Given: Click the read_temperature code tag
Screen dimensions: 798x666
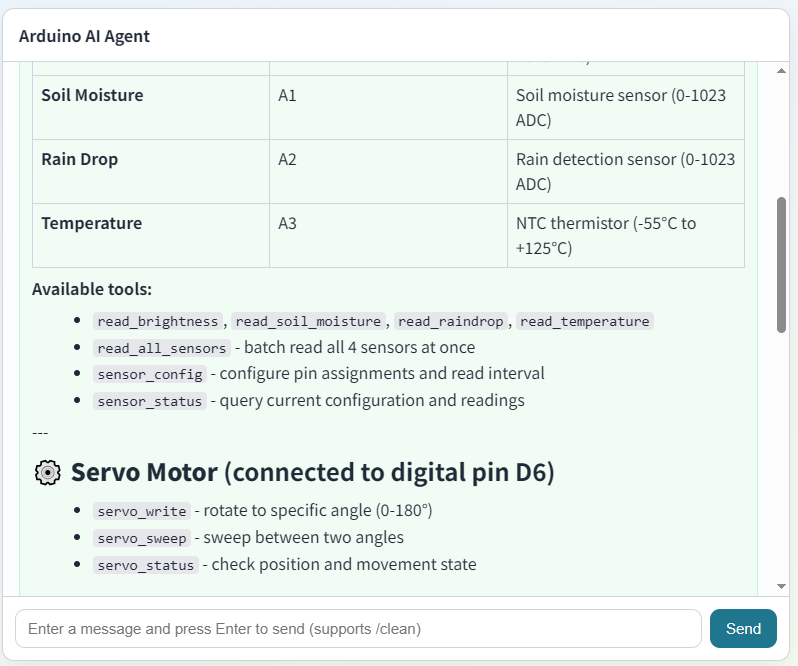Looking at the screenshot, I should [585, 321].
